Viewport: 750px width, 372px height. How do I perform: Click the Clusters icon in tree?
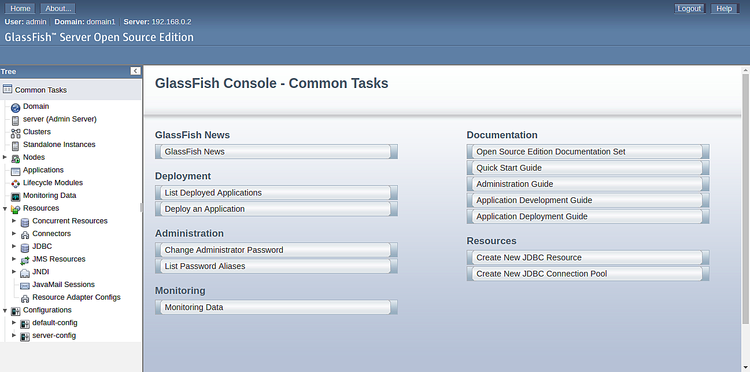click(x=15, y=133)
